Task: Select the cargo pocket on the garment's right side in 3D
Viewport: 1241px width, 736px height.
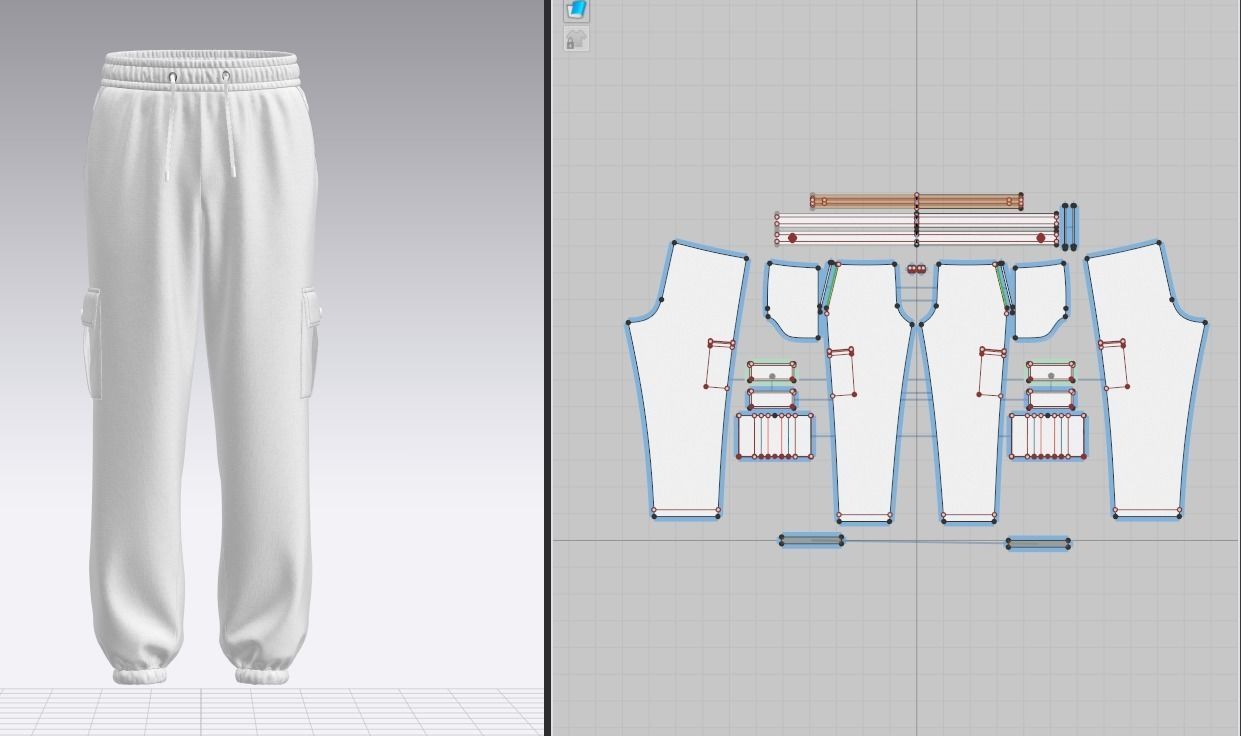Action: tap(310, 343)
